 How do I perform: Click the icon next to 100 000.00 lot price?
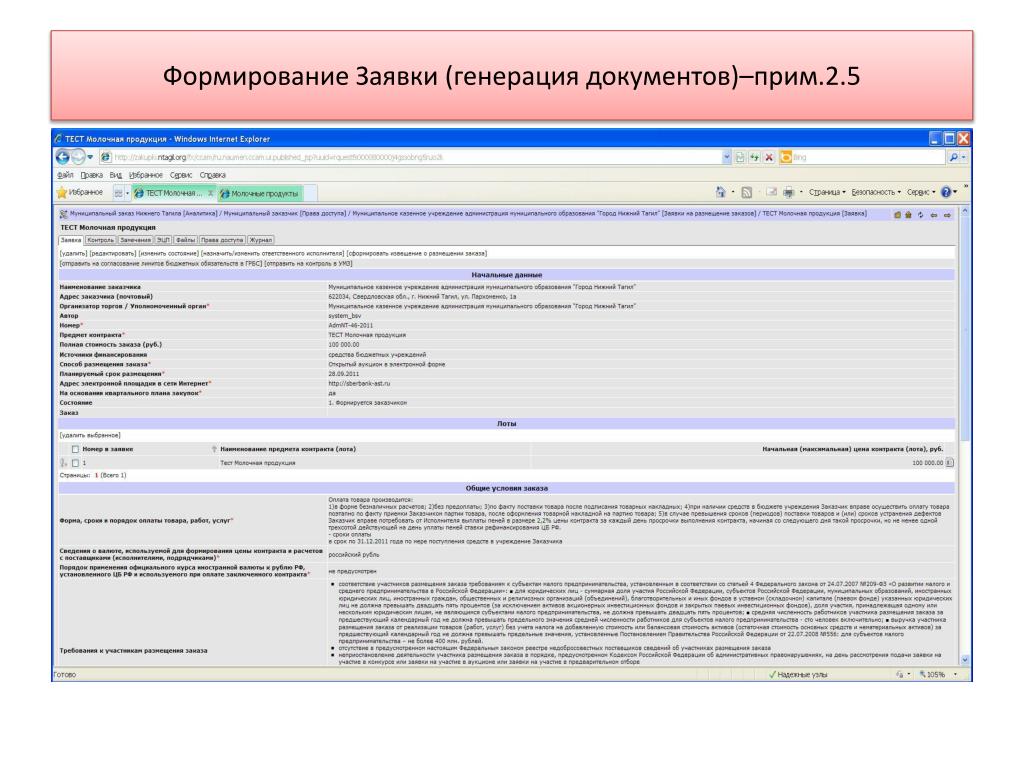pyautogui.click(x=950, y=463)
